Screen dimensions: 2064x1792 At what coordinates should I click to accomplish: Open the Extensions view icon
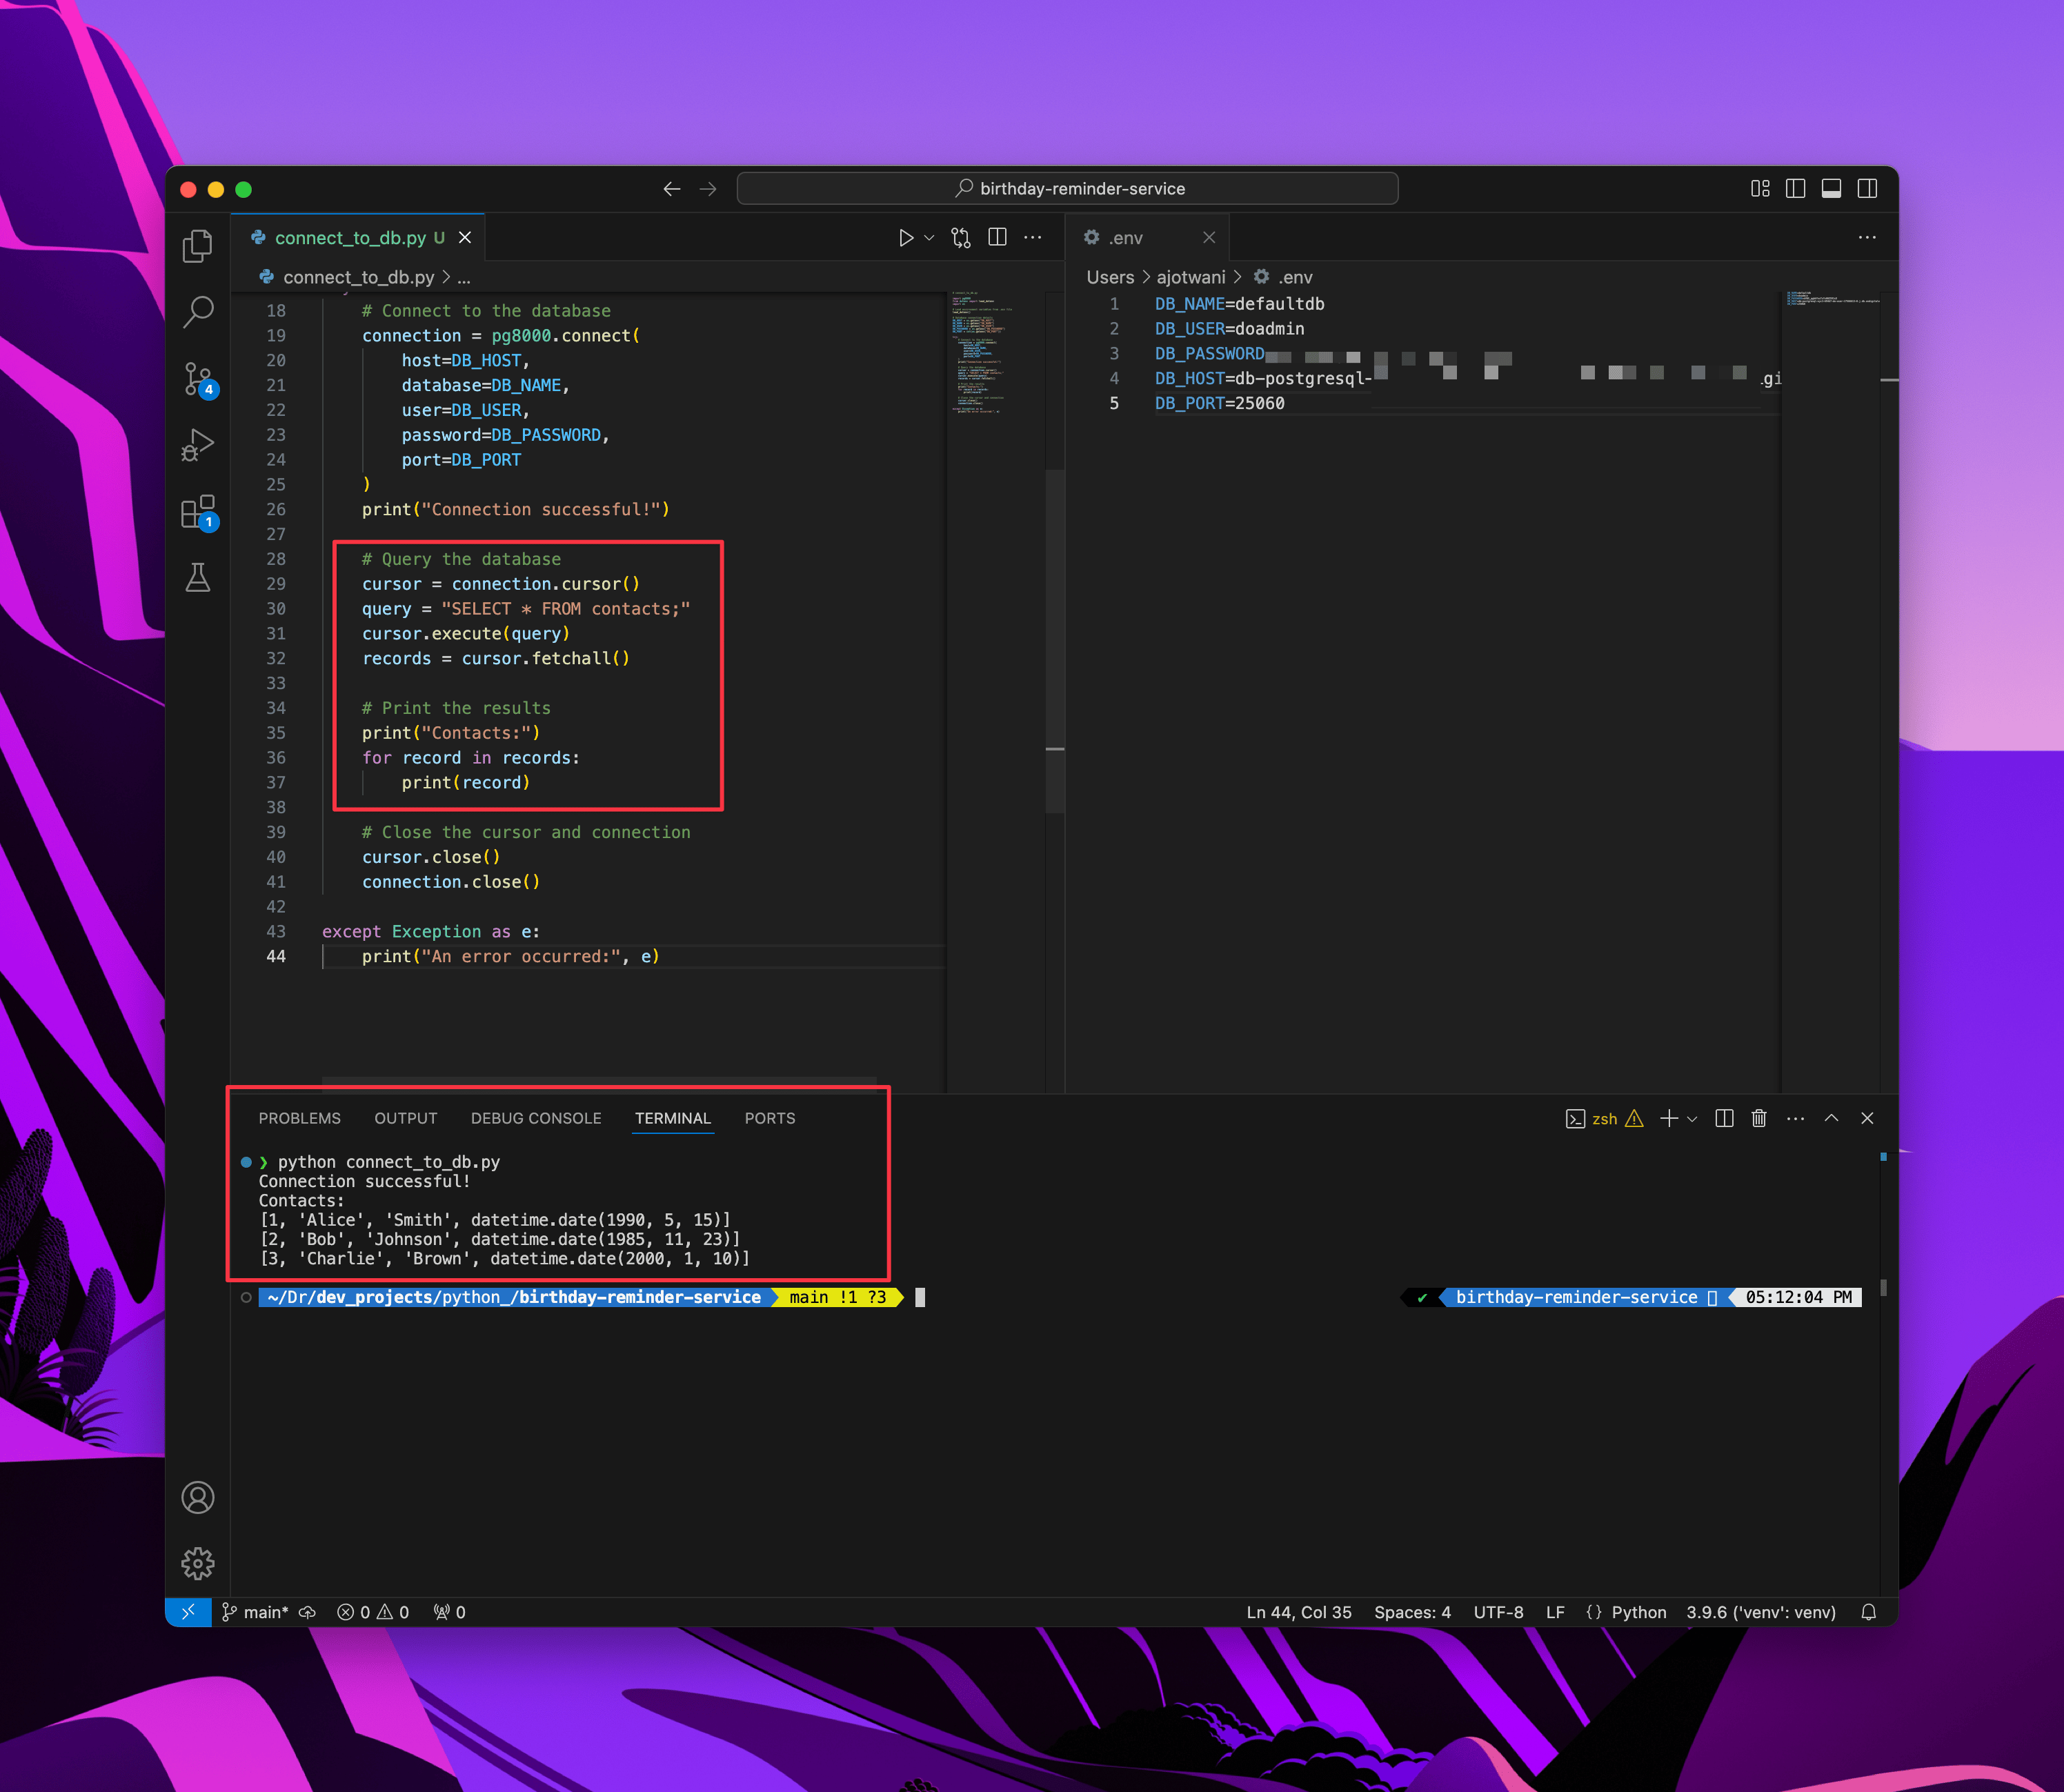pos(198,511)
